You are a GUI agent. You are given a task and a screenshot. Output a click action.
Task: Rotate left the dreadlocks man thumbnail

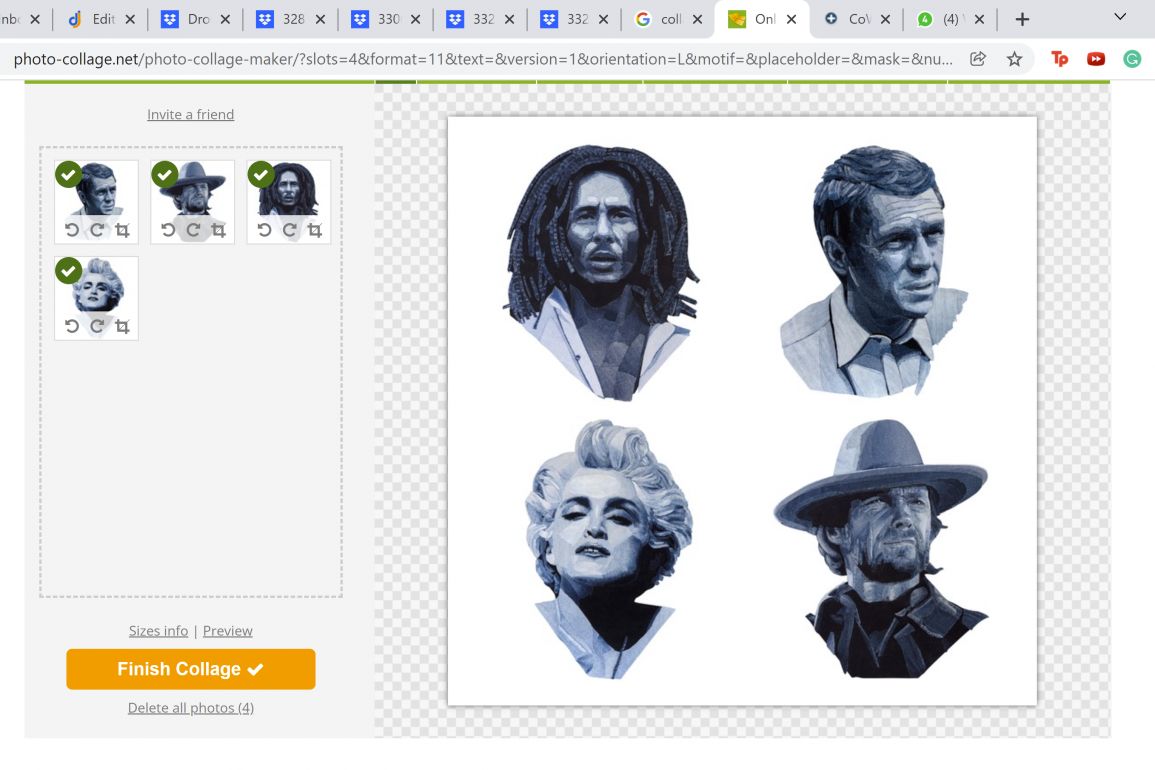tap(264, 230)
